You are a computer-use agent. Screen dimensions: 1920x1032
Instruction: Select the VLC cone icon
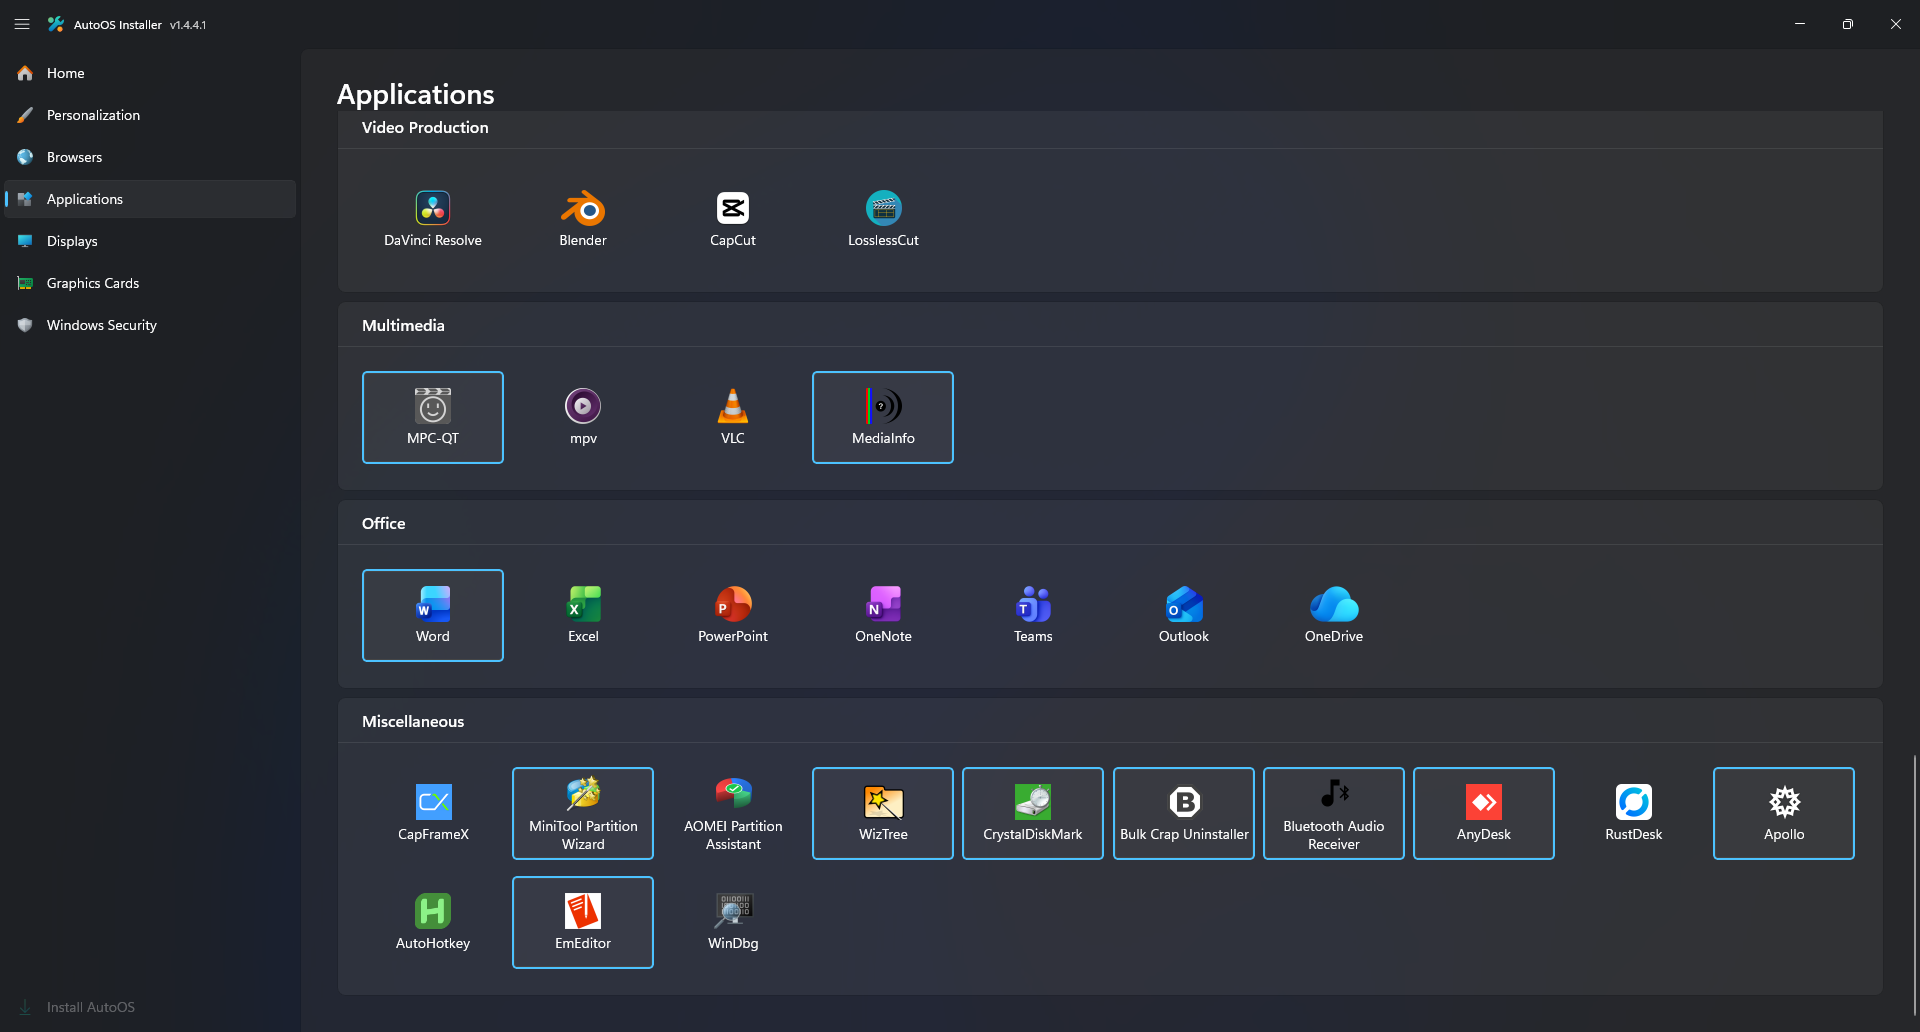(x=733, y=406)
